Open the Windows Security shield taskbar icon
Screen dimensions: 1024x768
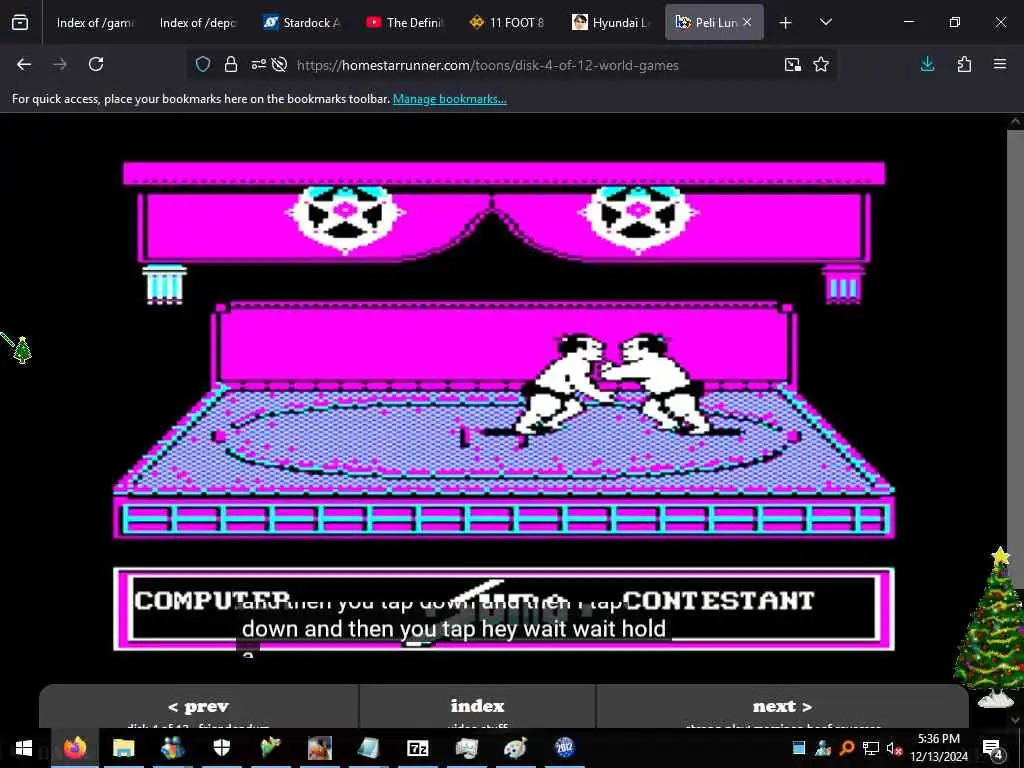point(221,748)
